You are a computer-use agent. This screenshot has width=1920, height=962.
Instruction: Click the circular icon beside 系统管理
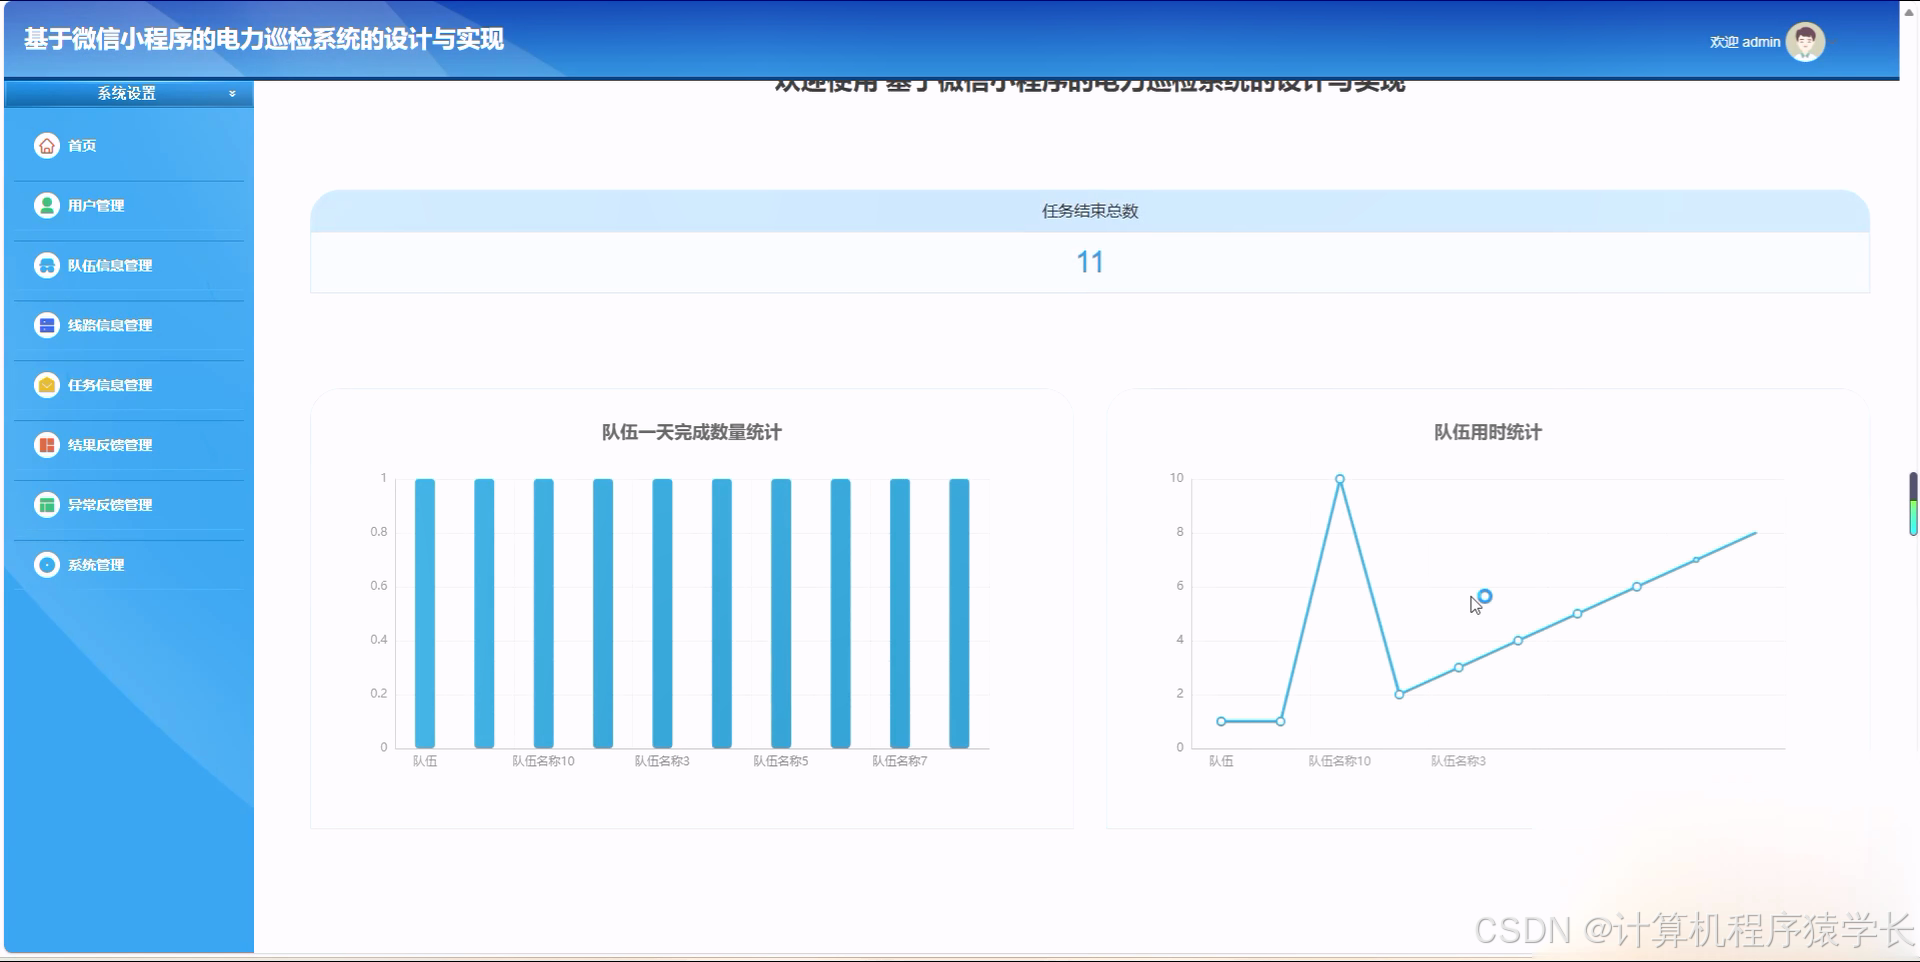pos(47,566)
